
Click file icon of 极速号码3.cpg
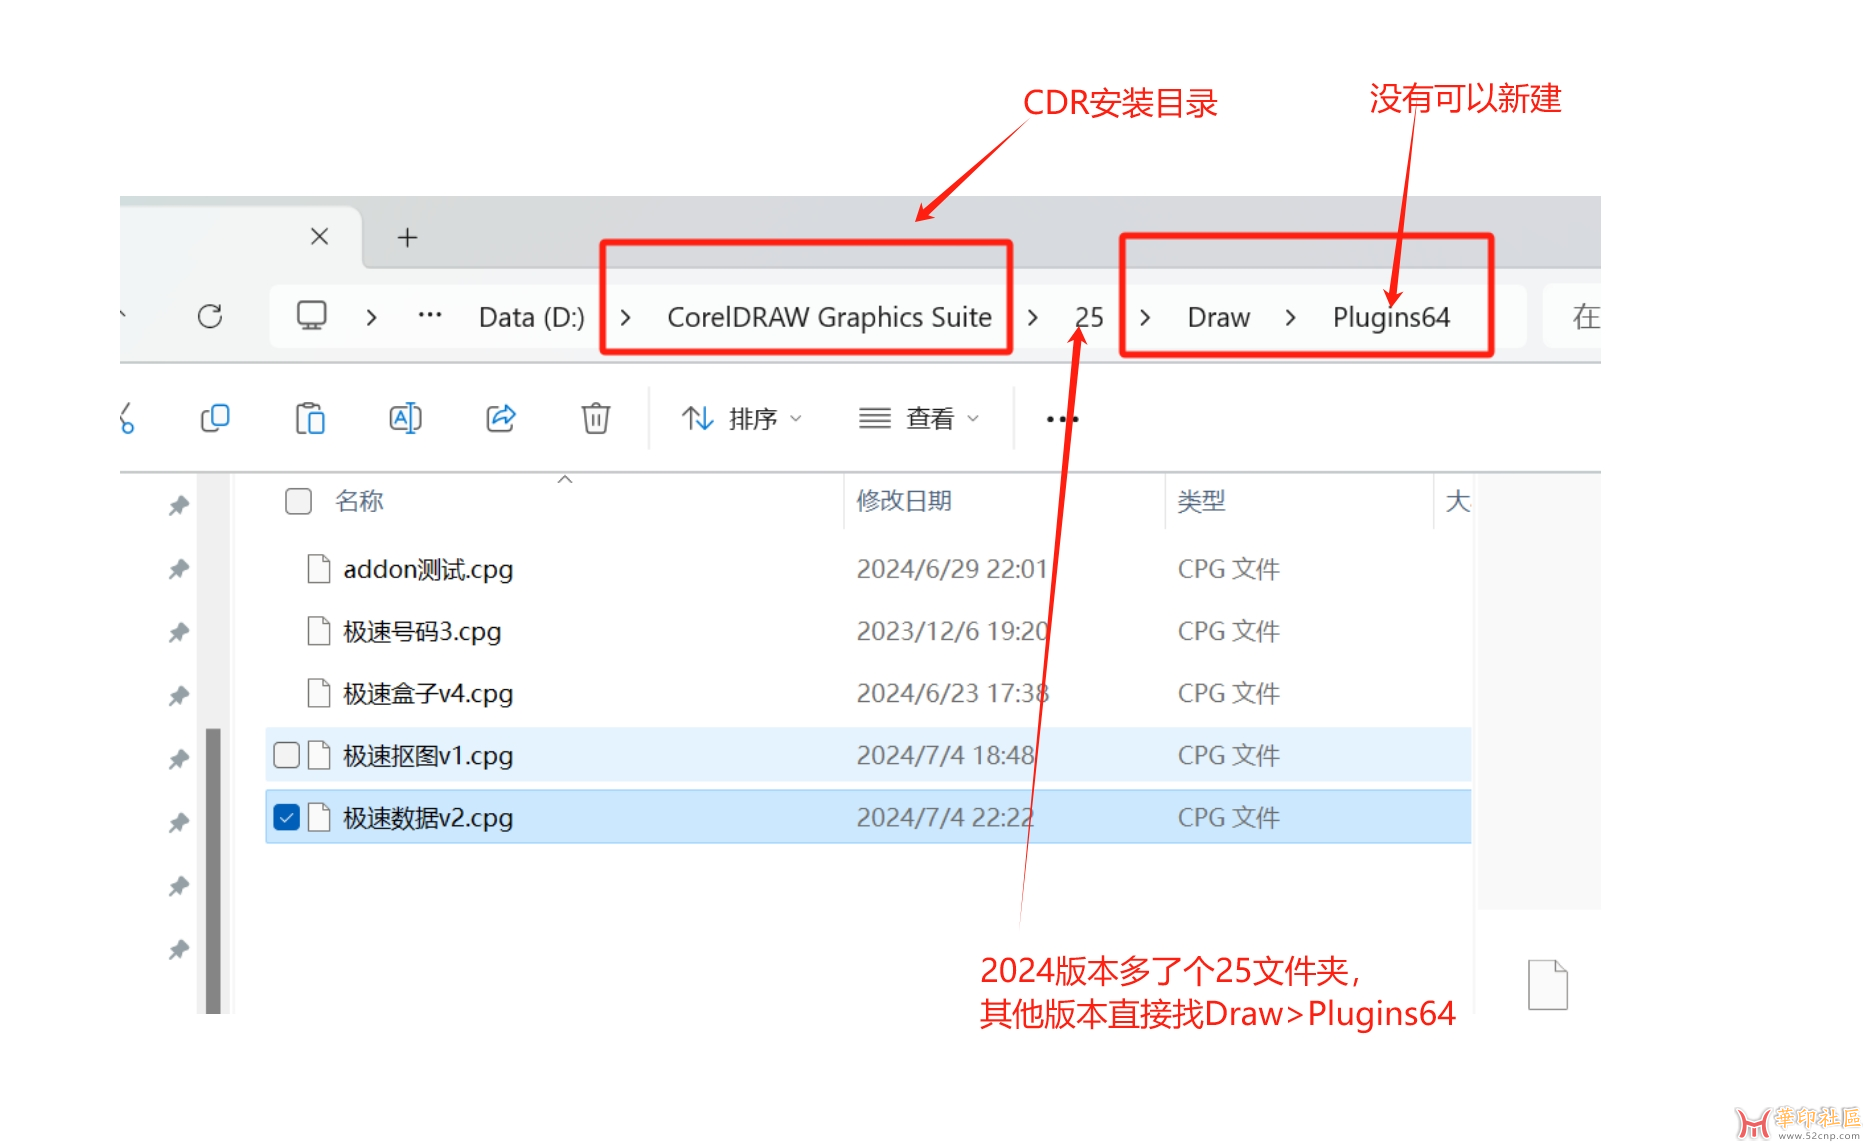pos(319,631)
